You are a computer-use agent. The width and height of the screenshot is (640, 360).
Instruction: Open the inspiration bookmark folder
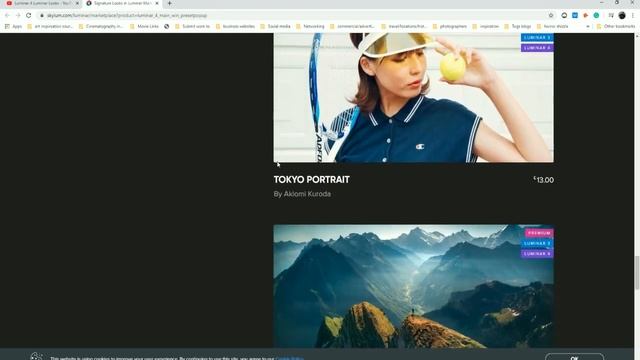486,26
